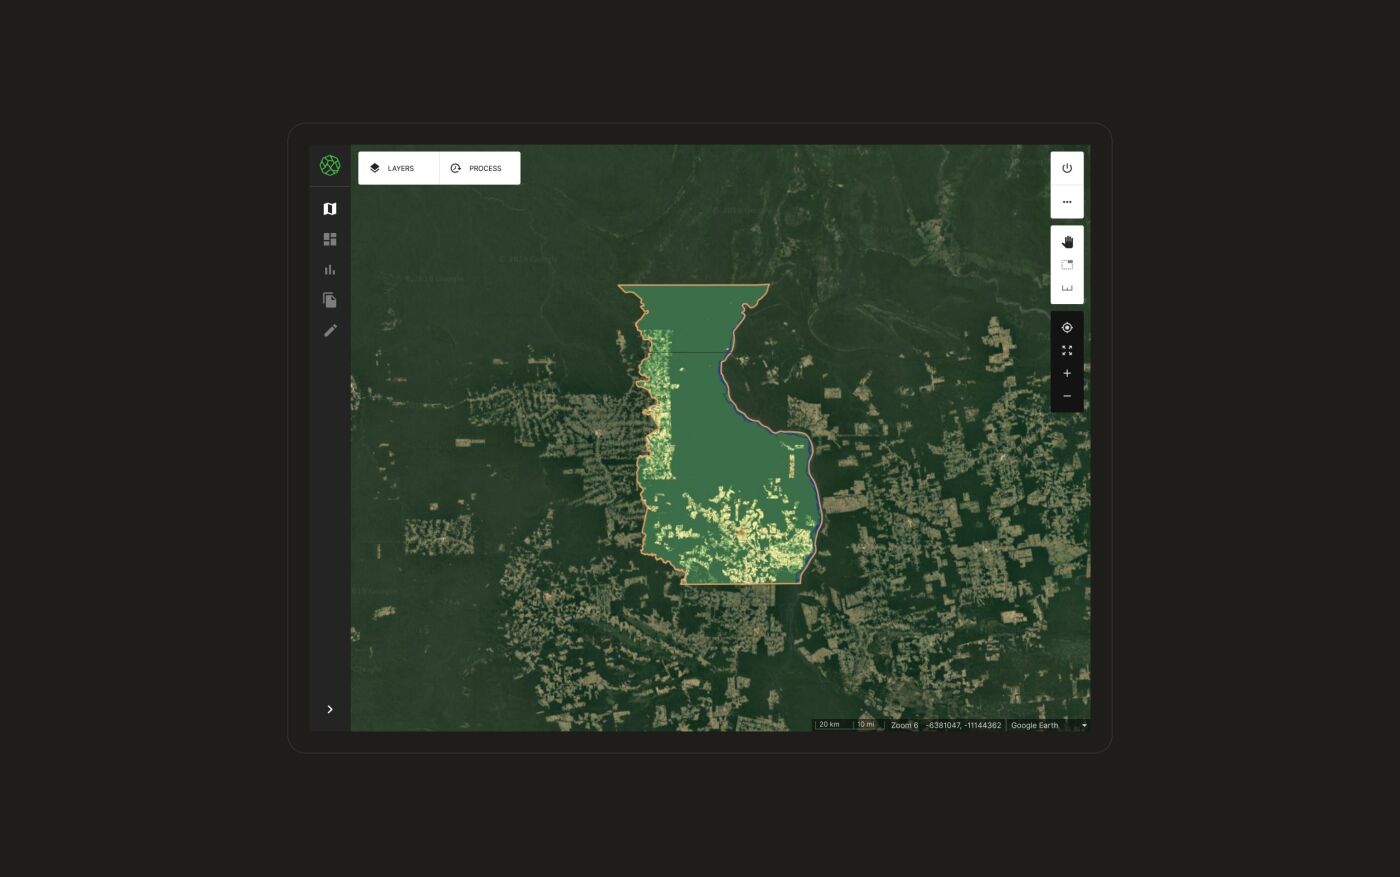This screenshot has width=1400, height=877.
Task: Open the documents page in sidebar
Action: click(330, 300)
